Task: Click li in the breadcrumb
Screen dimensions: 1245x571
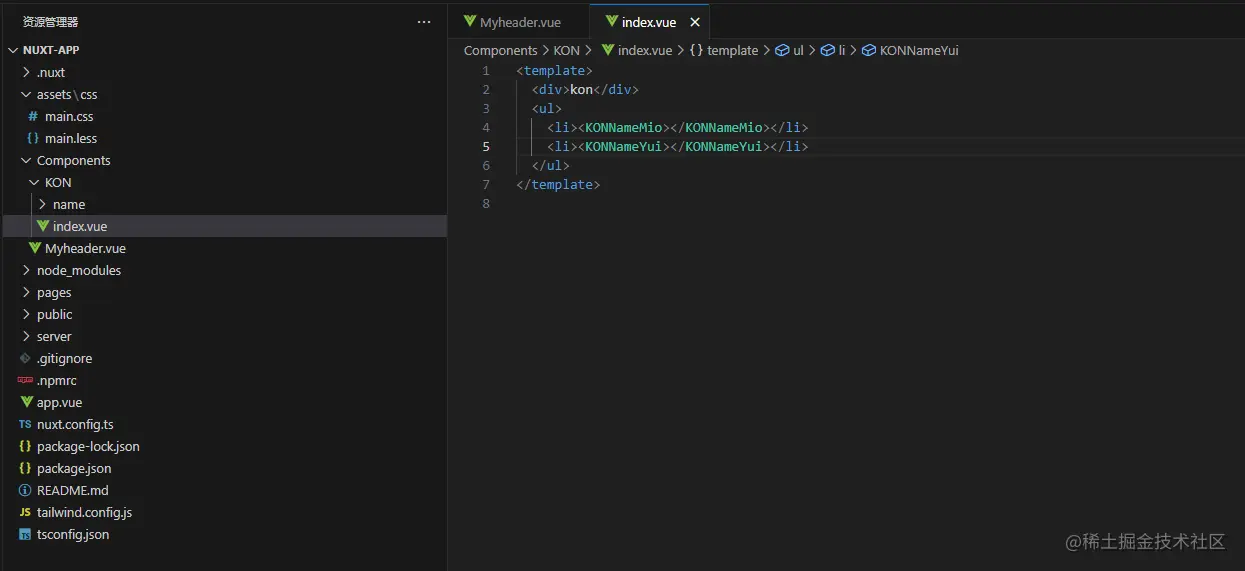Action: [842, 50]
